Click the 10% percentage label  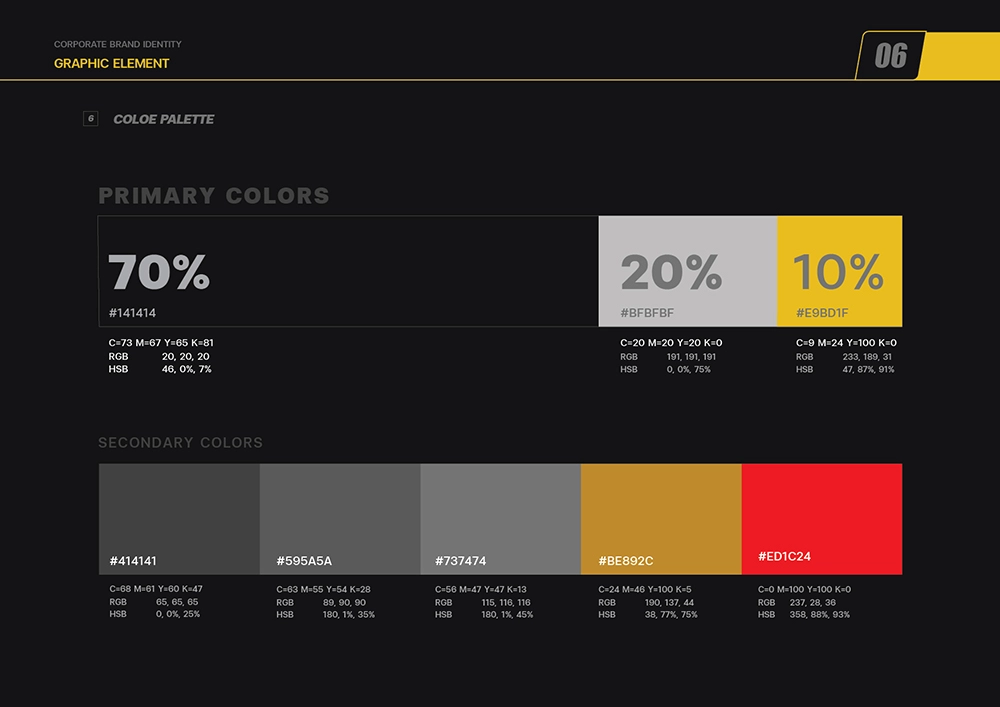[838, 272]
